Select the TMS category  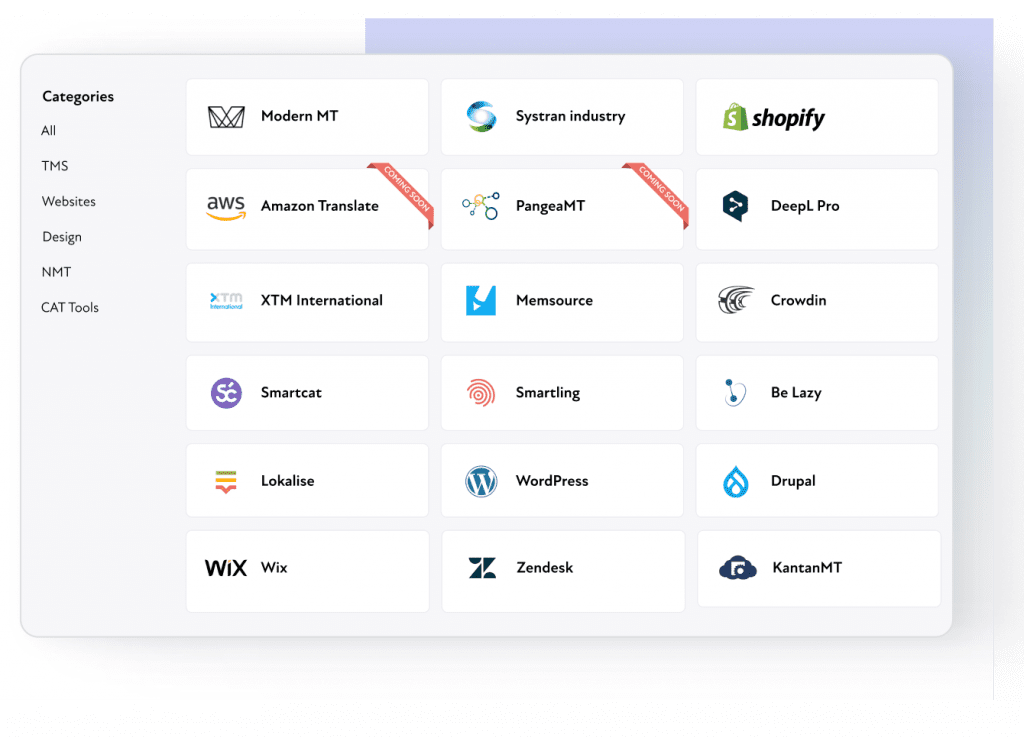coord(55,166)
